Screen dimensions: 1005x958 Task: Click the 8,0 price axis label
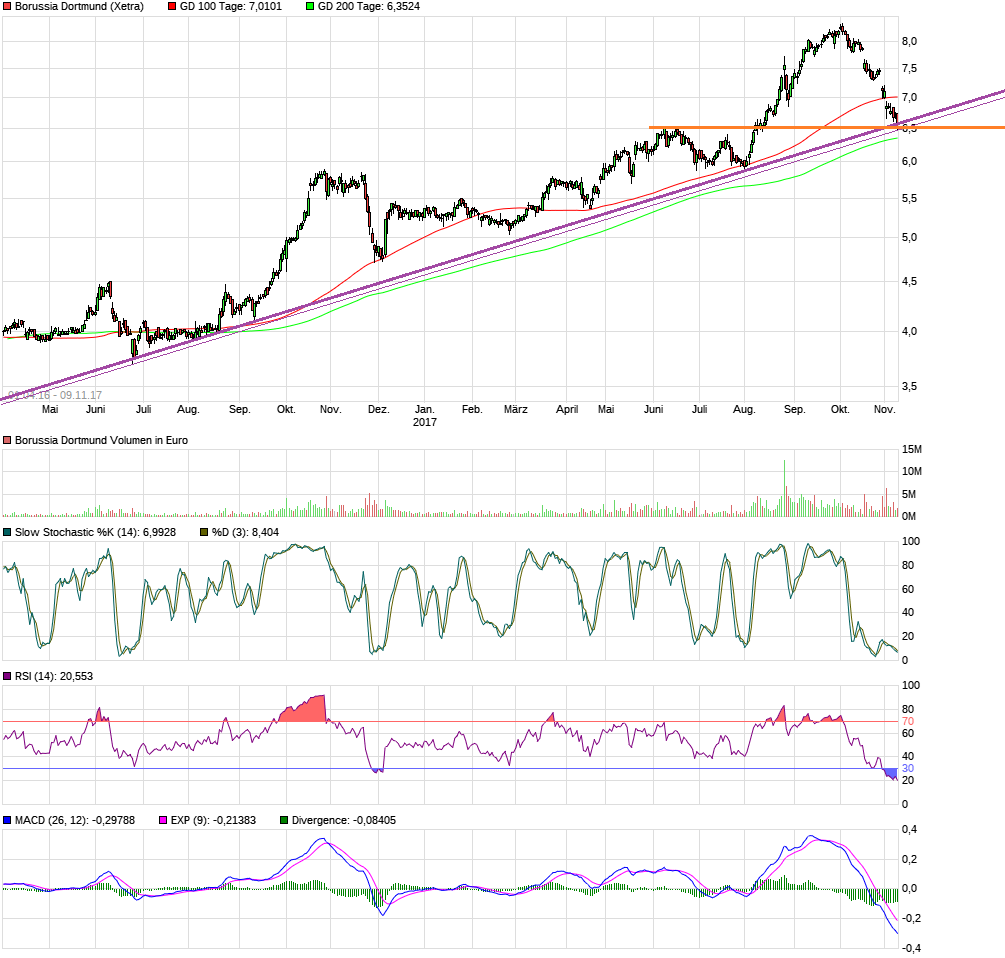(x=909, y=42)
